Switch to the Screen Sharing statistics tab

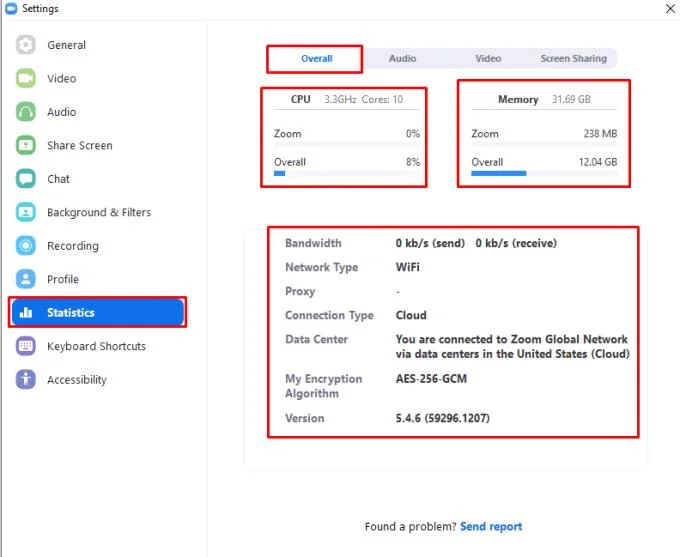573,59
